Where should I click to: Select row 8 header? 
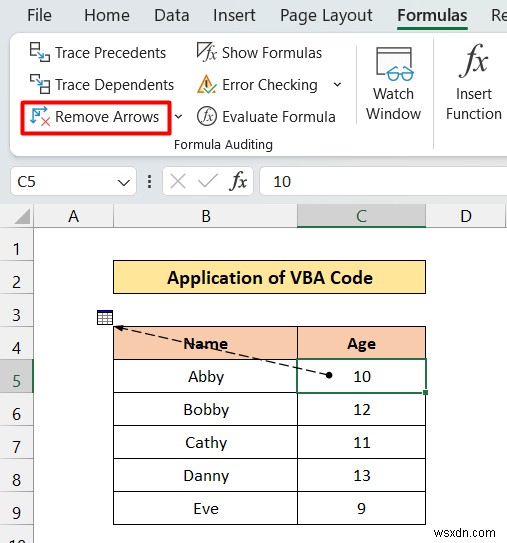(16, 475)
